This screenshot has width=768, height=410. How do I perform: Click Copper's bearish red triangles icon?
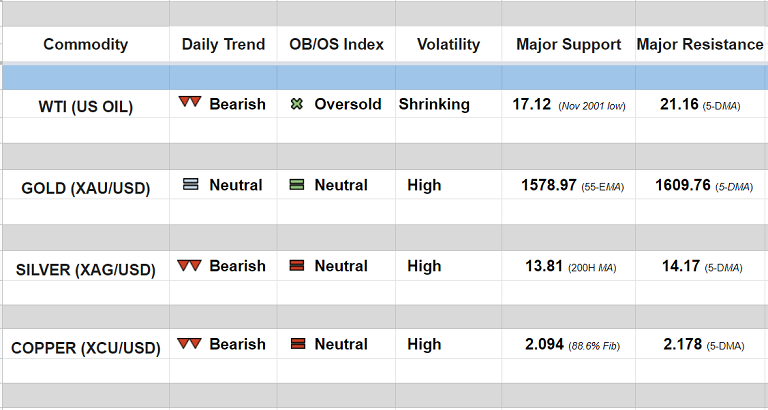190,344
